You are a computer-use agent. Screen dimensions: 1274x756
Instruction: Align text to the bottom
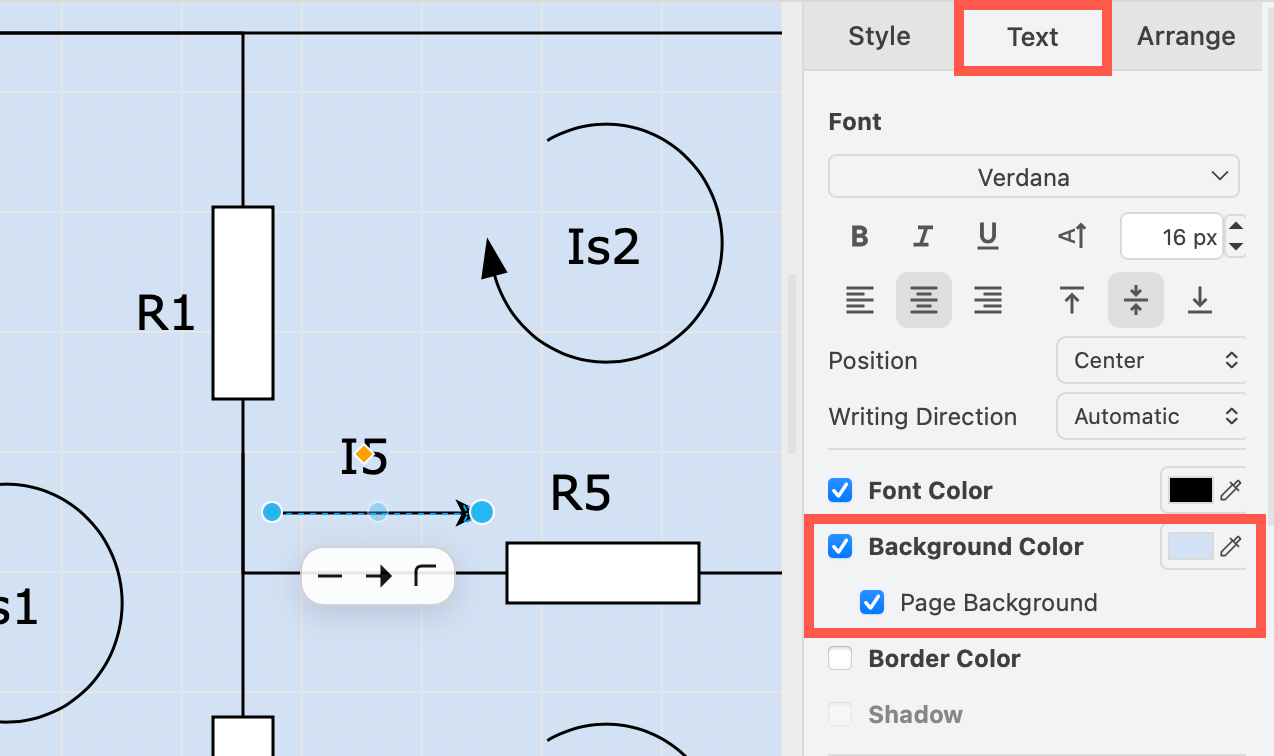(1200, 300)
